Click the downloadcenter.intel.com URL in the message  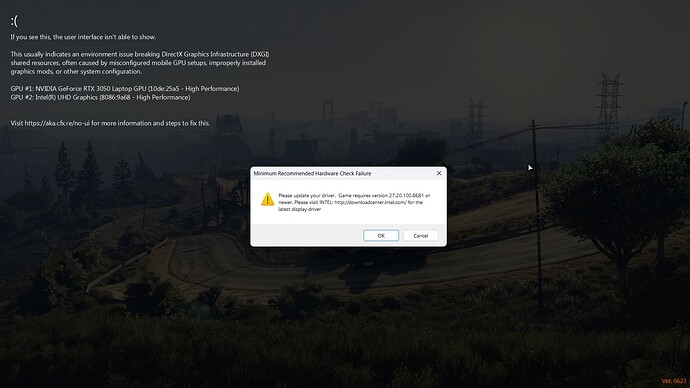[x=371, y=202]
